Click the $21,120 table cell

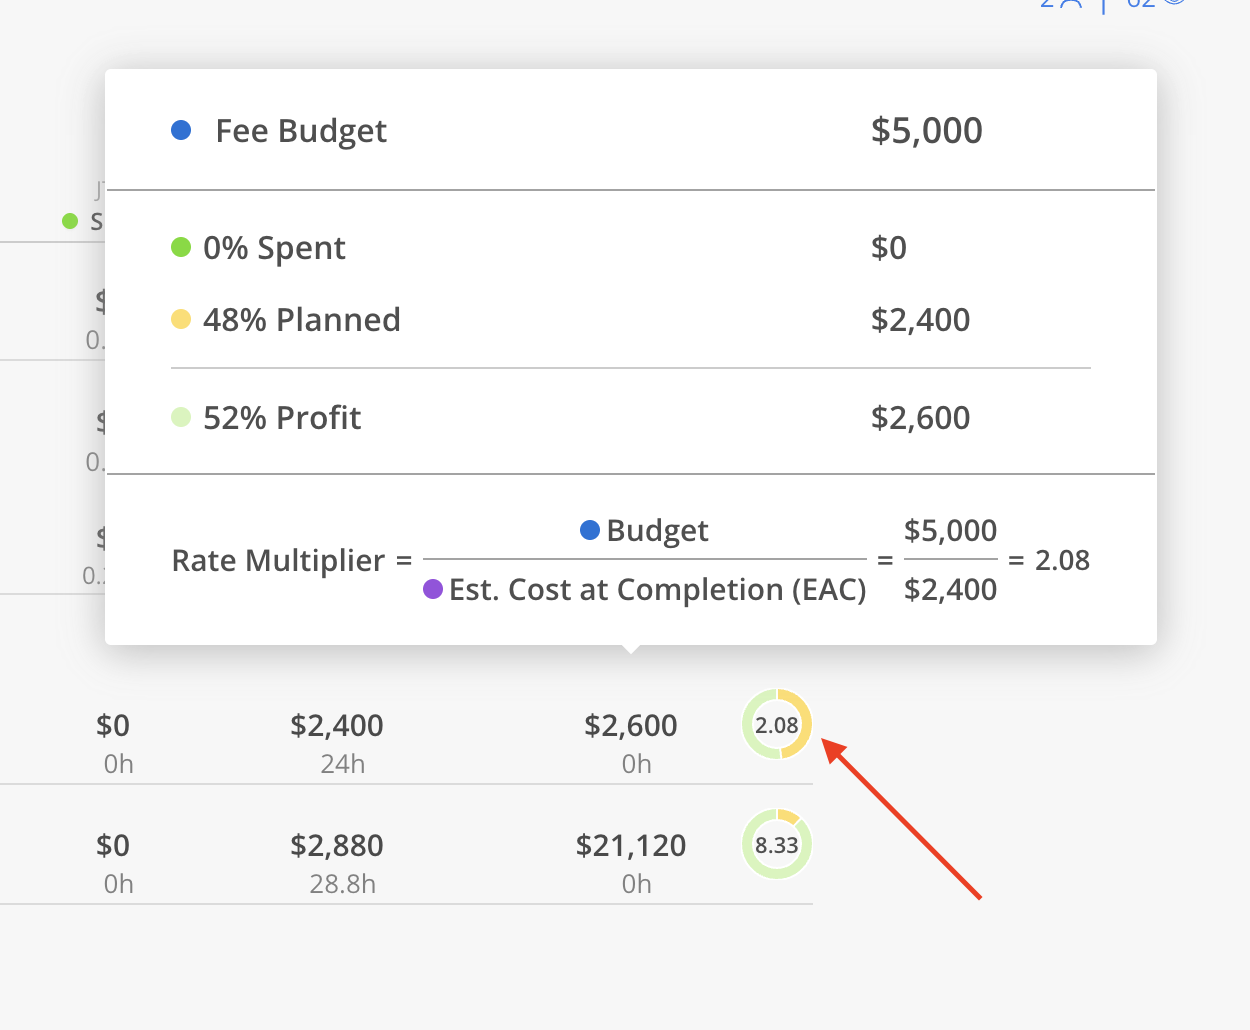tap(631, 846)
